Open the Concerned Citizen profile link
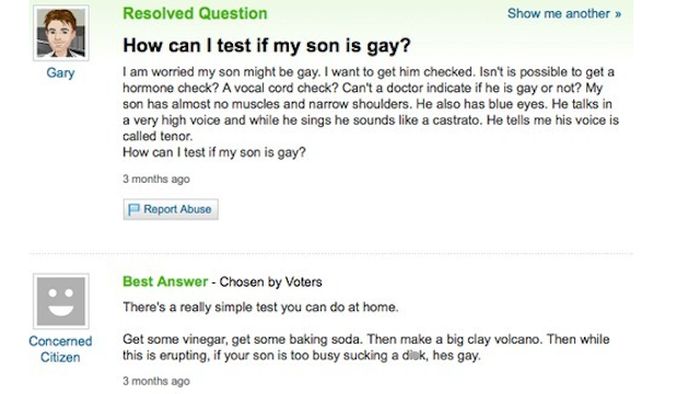 [x=60, y=349]
